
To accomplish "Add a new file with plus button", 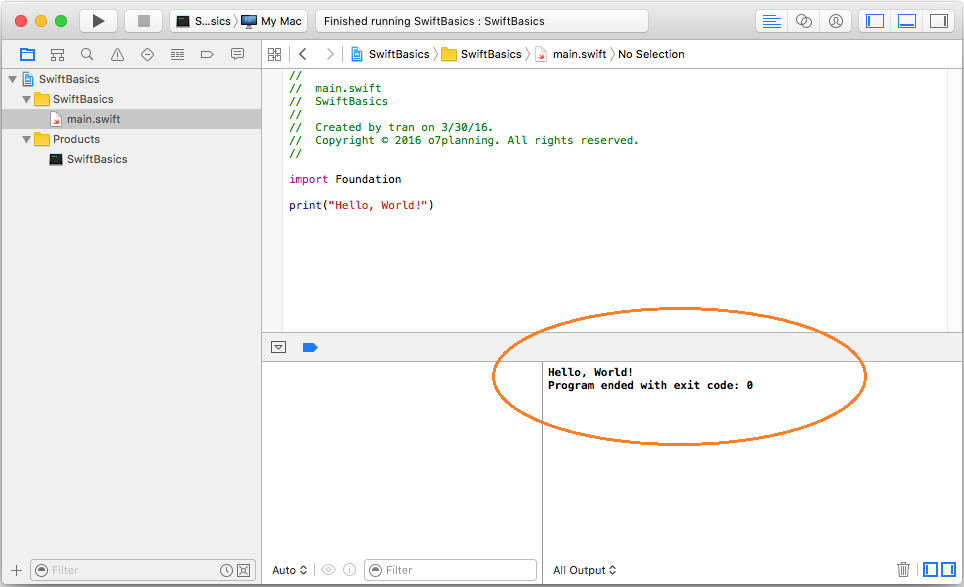I will pyautogui.click(x=17, y=570).
